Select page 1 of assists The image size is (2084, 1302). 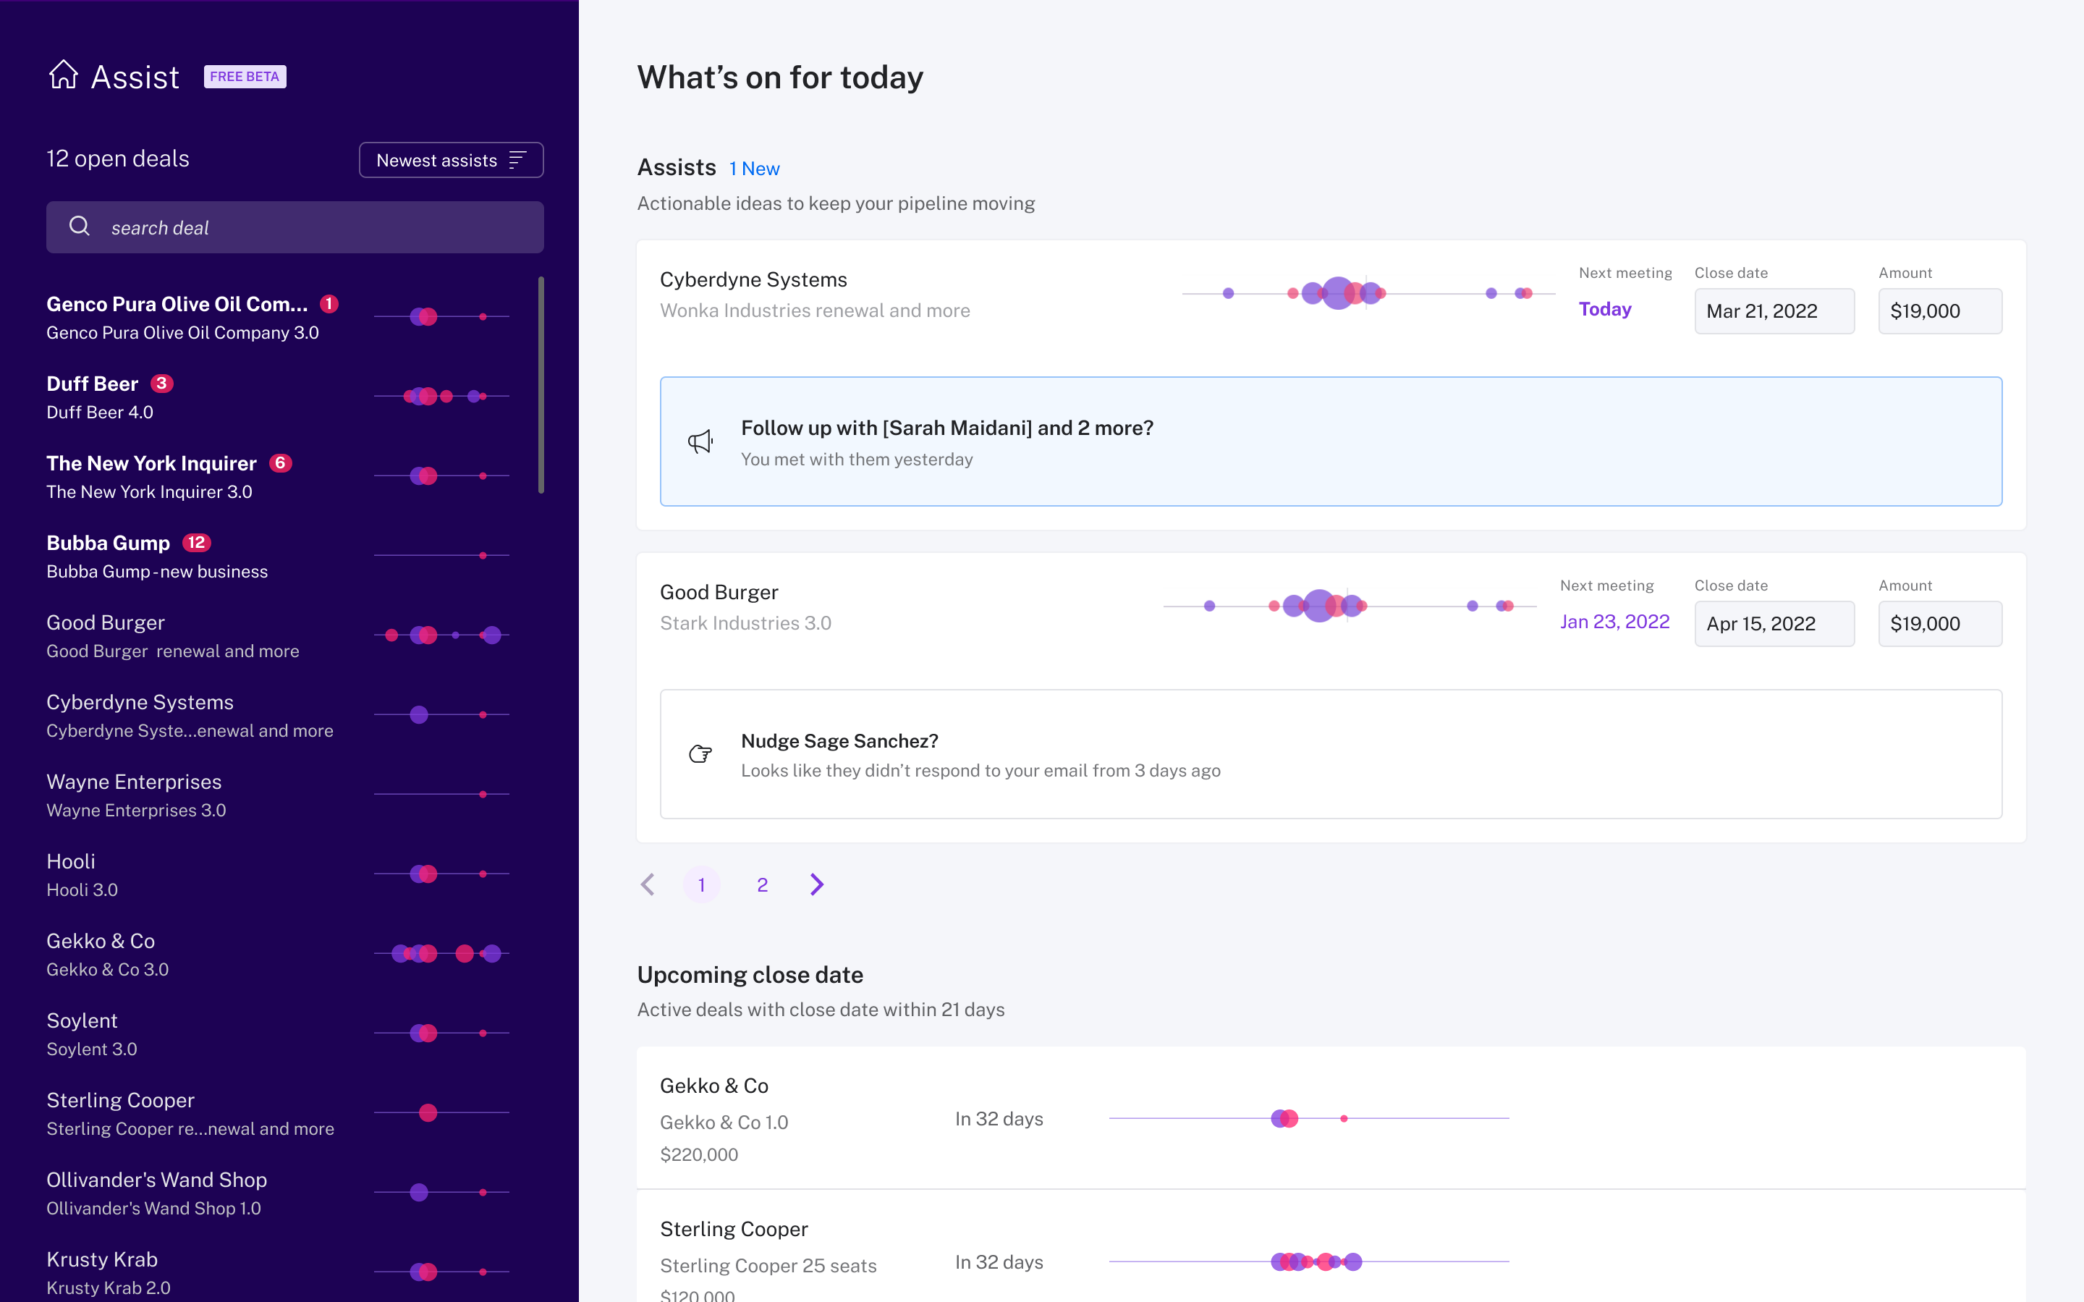(702, 884)
